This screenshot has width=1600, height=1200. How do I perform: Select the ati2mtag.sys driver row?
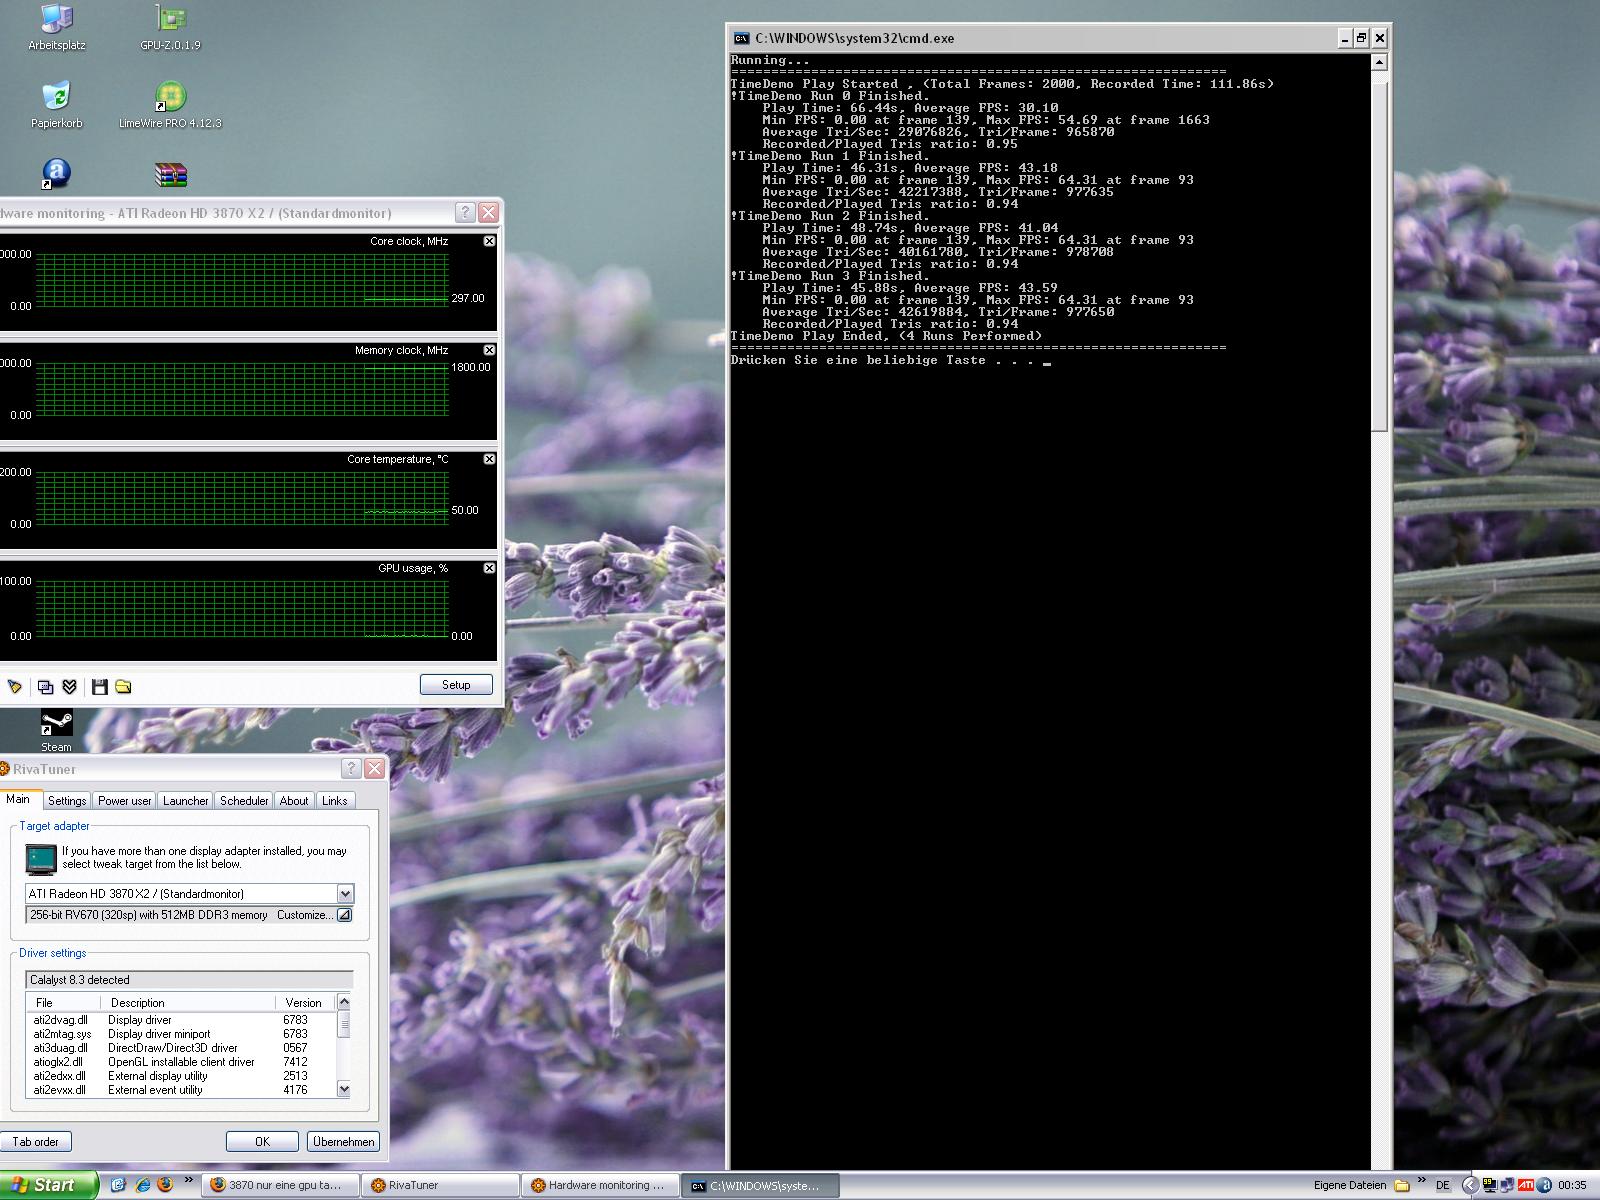[x=181, y=1034]
